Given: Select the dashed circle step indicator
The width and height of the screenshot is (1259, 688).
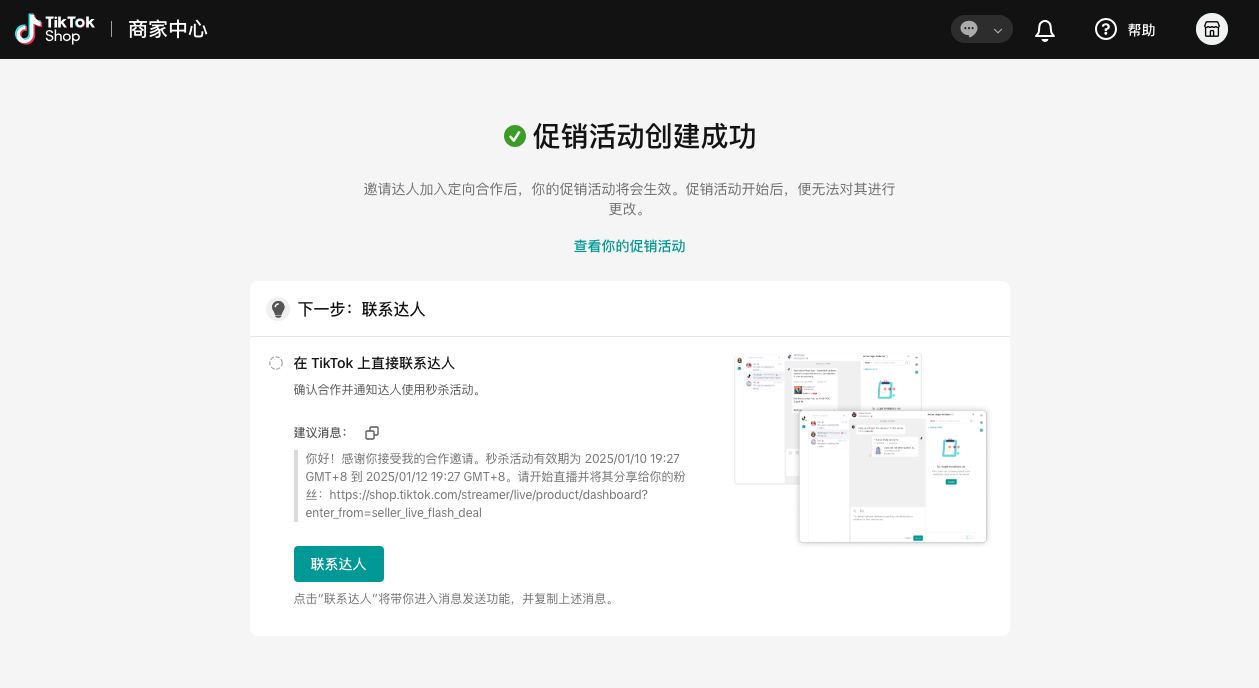Looking at the screenshot, I should point(276,363).
